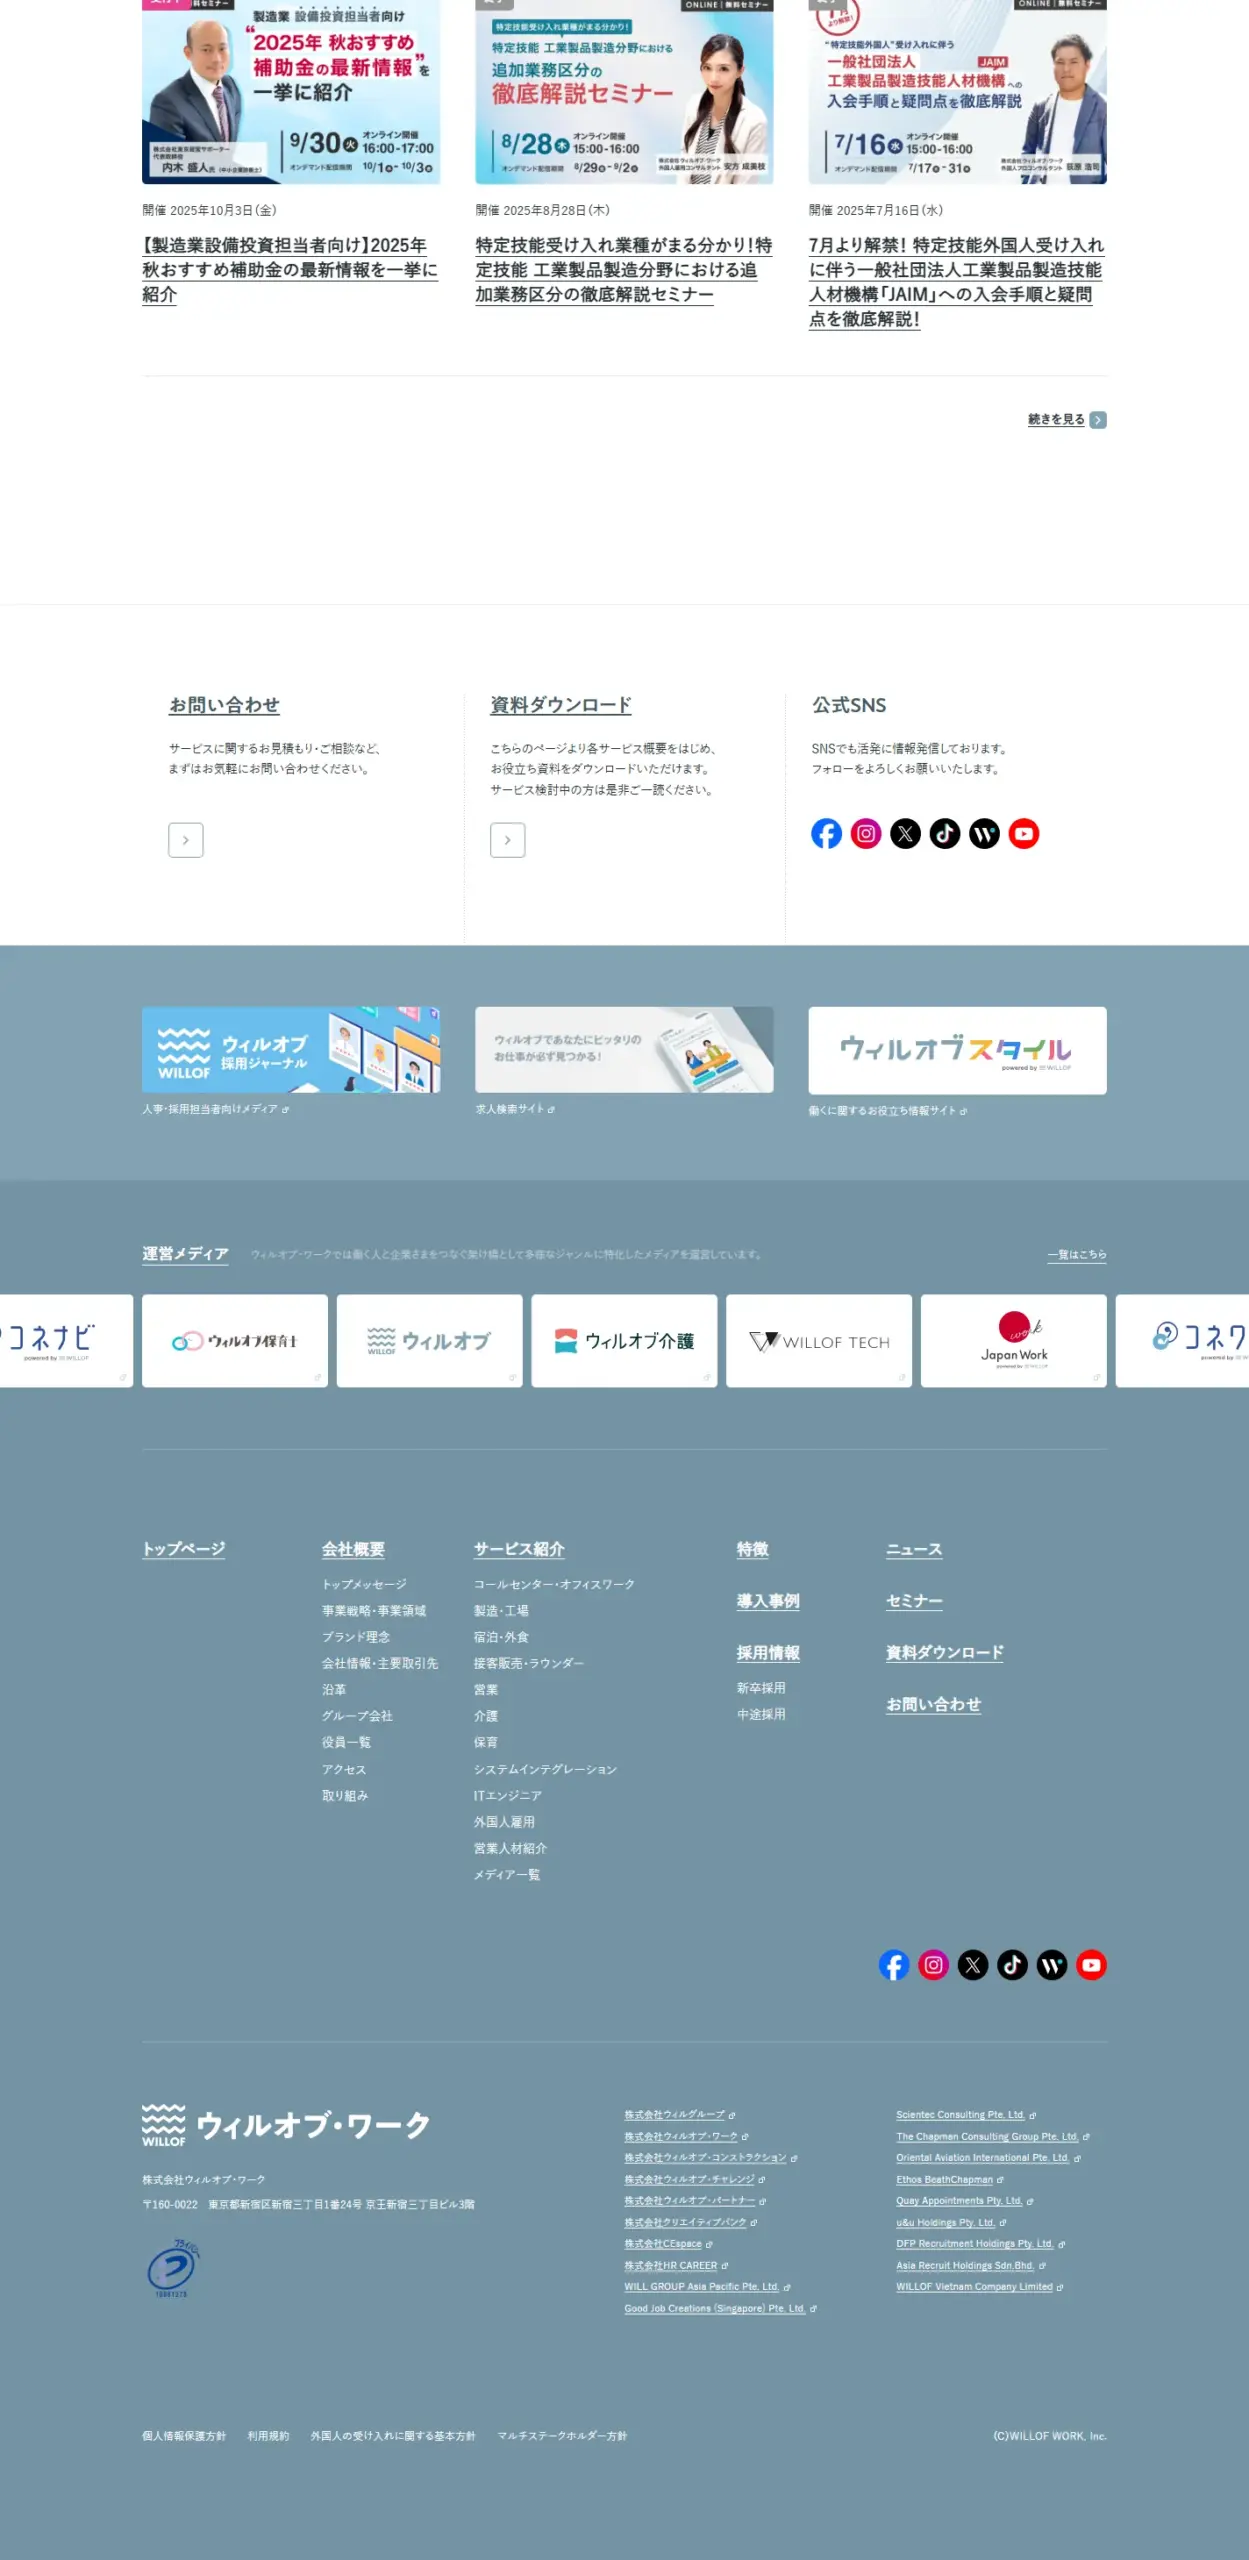Click the footer Wantedly icon
The image size is (1249, 2560).
[x=1051, y=1965]
